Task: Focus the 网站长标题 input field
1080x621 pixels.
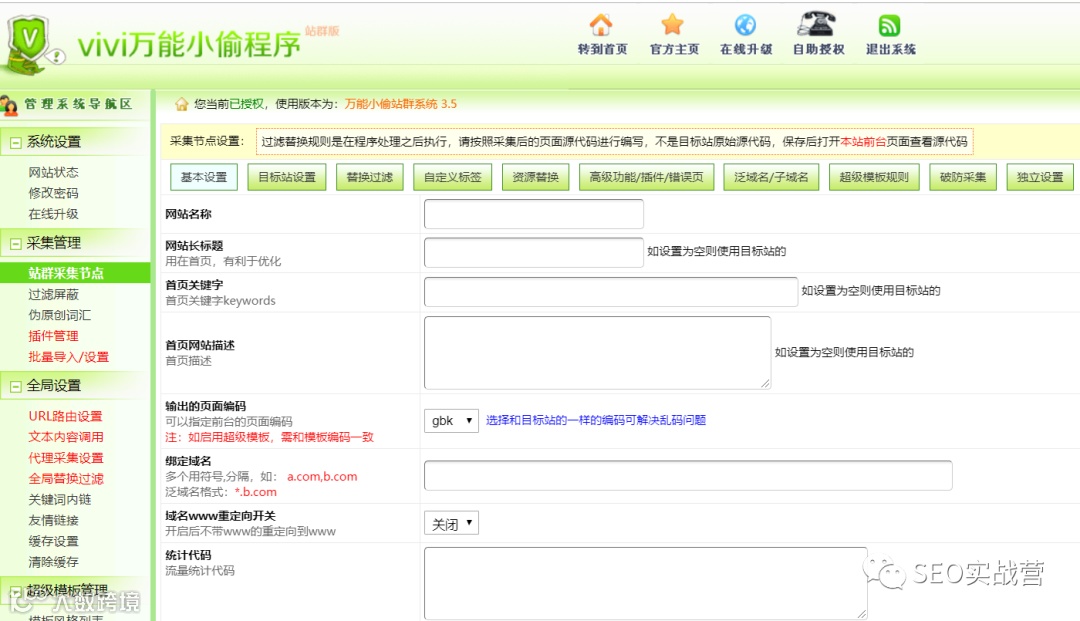Action: coord(534,253)
